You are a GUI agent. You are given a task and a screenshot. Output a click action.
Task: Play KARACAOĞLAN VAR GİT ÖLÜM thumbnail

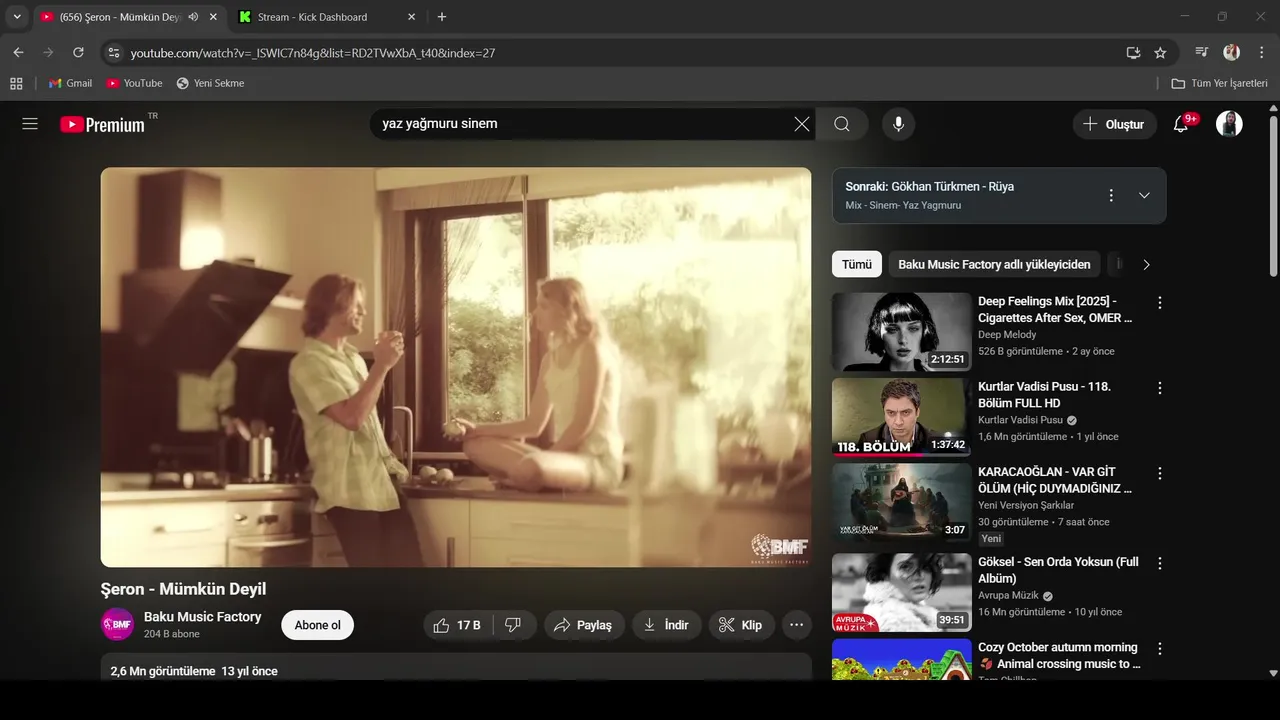tap(901, 502)
